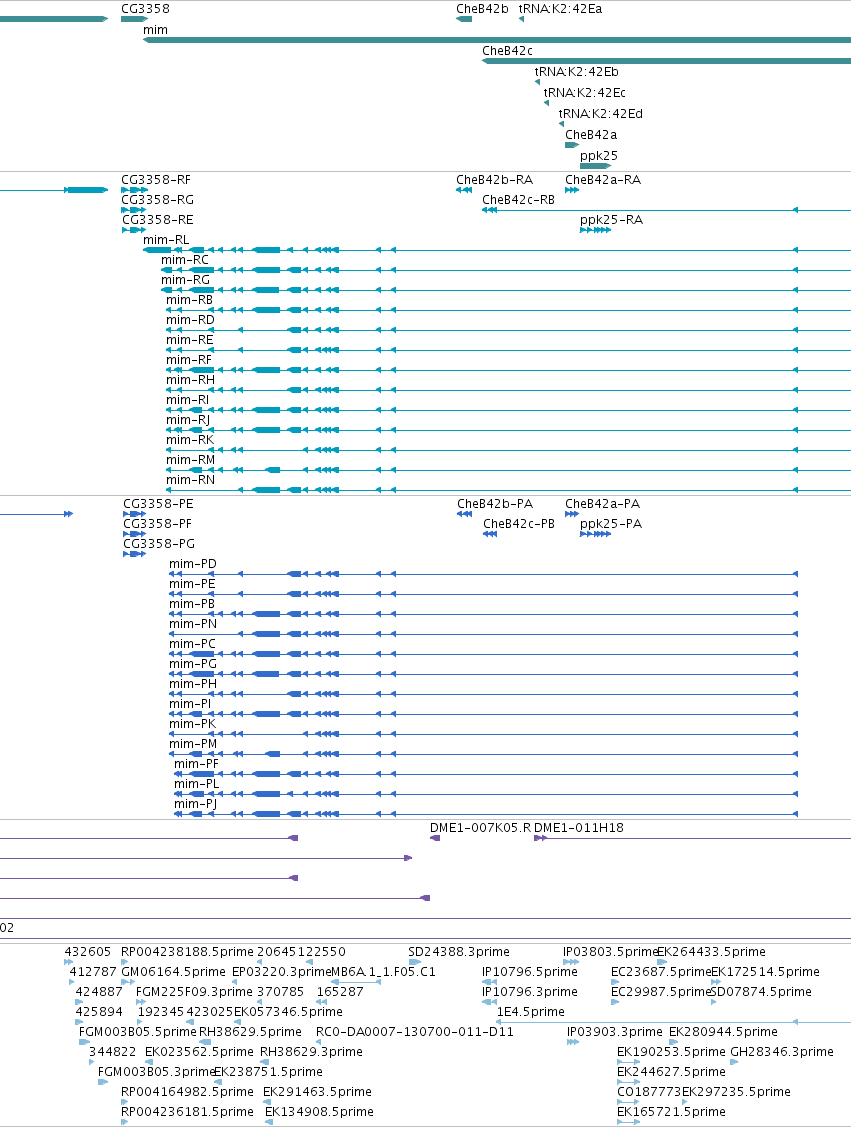The image size is (851, 1127).
Task: Select the CG3358-PF protein label
Action: pyautogui.click(x=157, y=523)
